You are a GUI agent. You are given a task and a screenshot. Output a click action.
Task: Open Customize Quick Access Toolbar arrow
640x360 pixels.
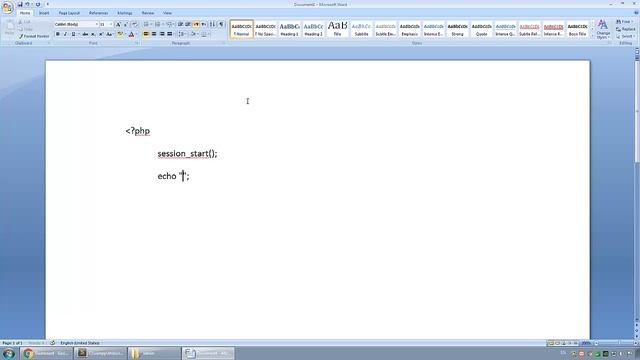tap(47, 4)
